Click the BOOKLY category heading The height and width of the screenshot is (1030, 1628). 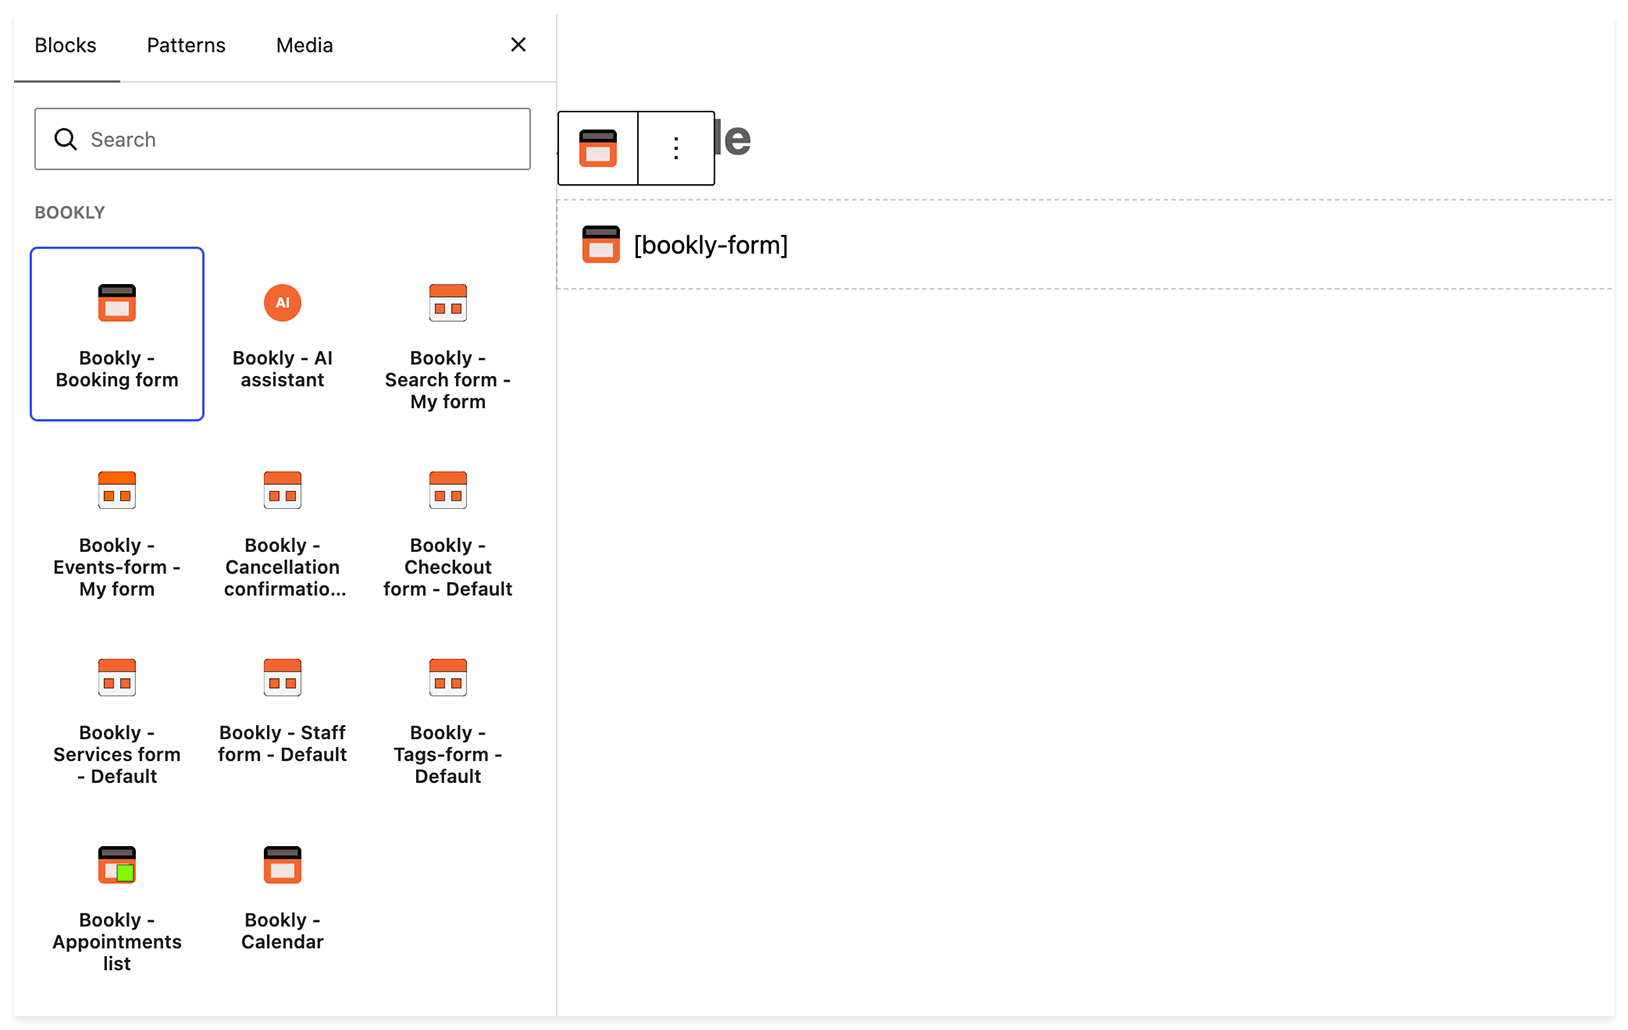pyautogui.click(x=70, y=212)
